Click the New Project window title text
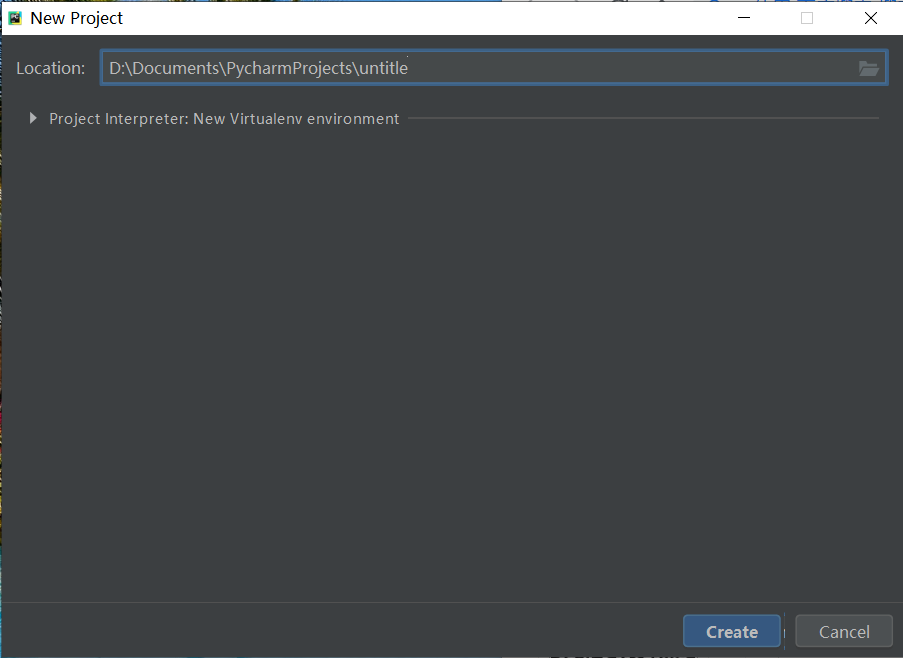 pos(77,18)
